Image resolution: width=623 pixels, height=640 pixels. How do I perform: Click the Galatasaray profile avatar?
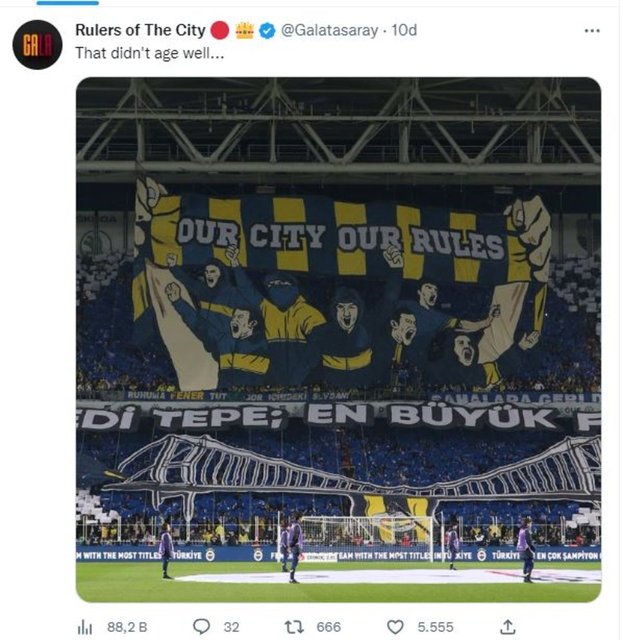[37, 45]
